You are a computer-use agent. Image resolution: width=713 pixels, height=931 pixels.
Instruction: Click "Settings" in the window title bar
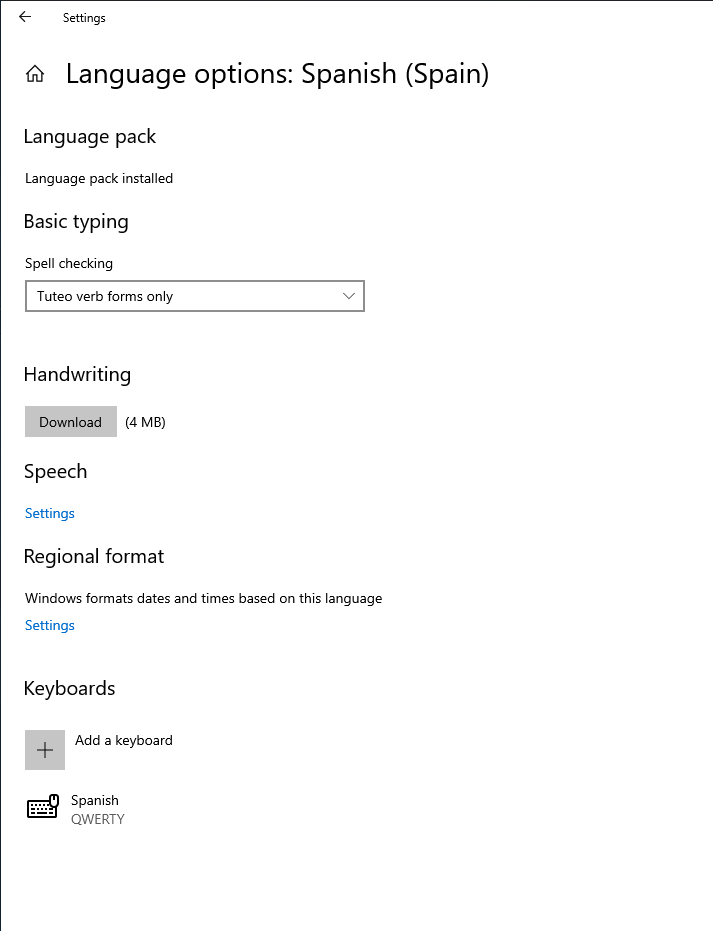click(83, 17)
